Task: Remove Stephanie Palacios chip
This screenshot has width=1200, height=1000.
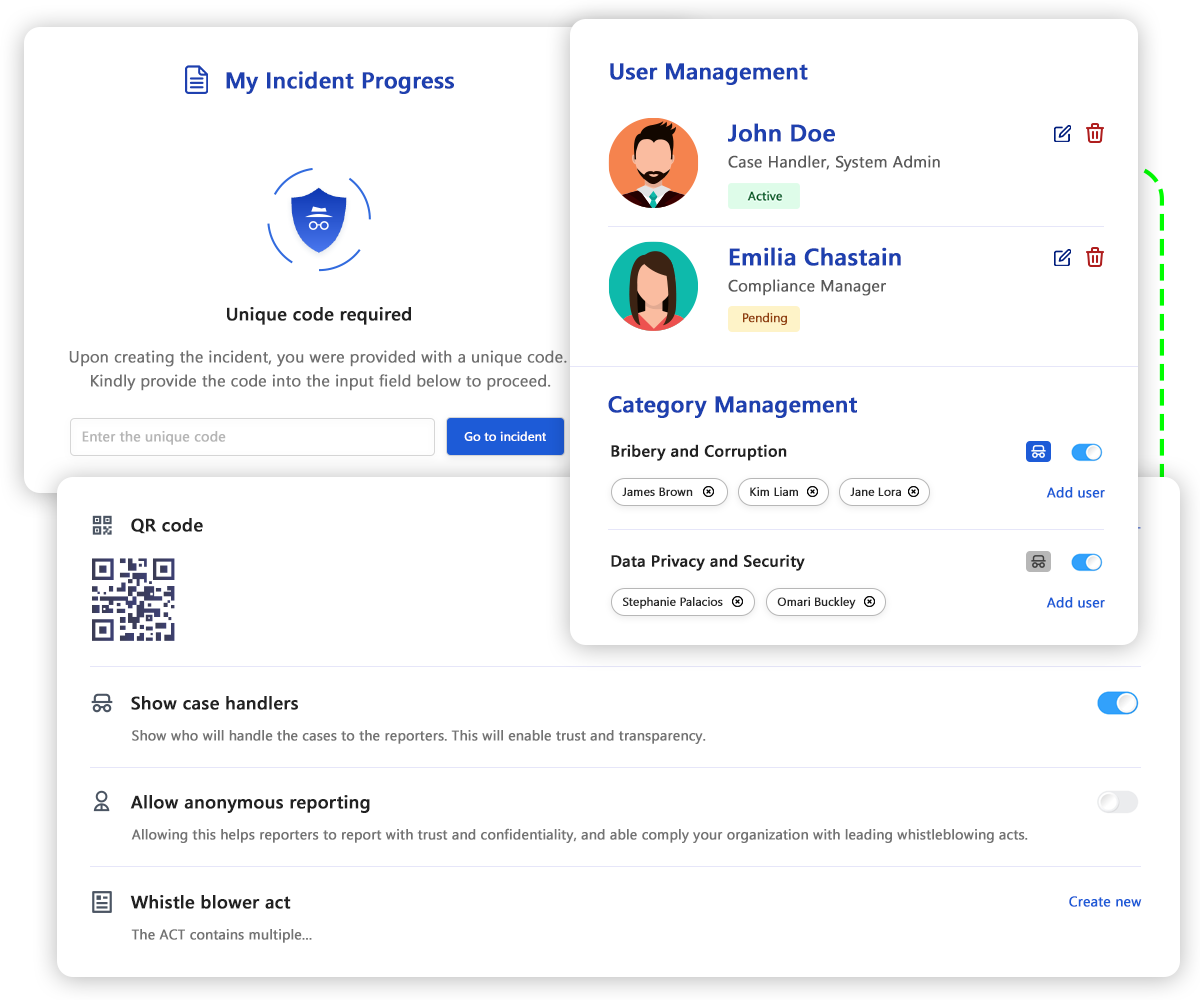Action: click(737, 602)
